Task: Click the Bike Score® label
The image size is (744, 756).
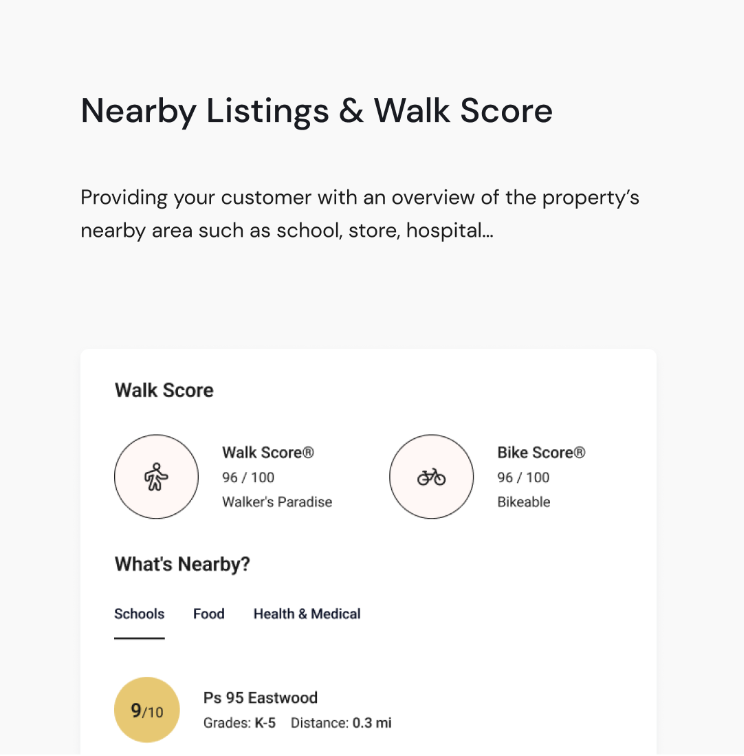Action: (541, 453)
